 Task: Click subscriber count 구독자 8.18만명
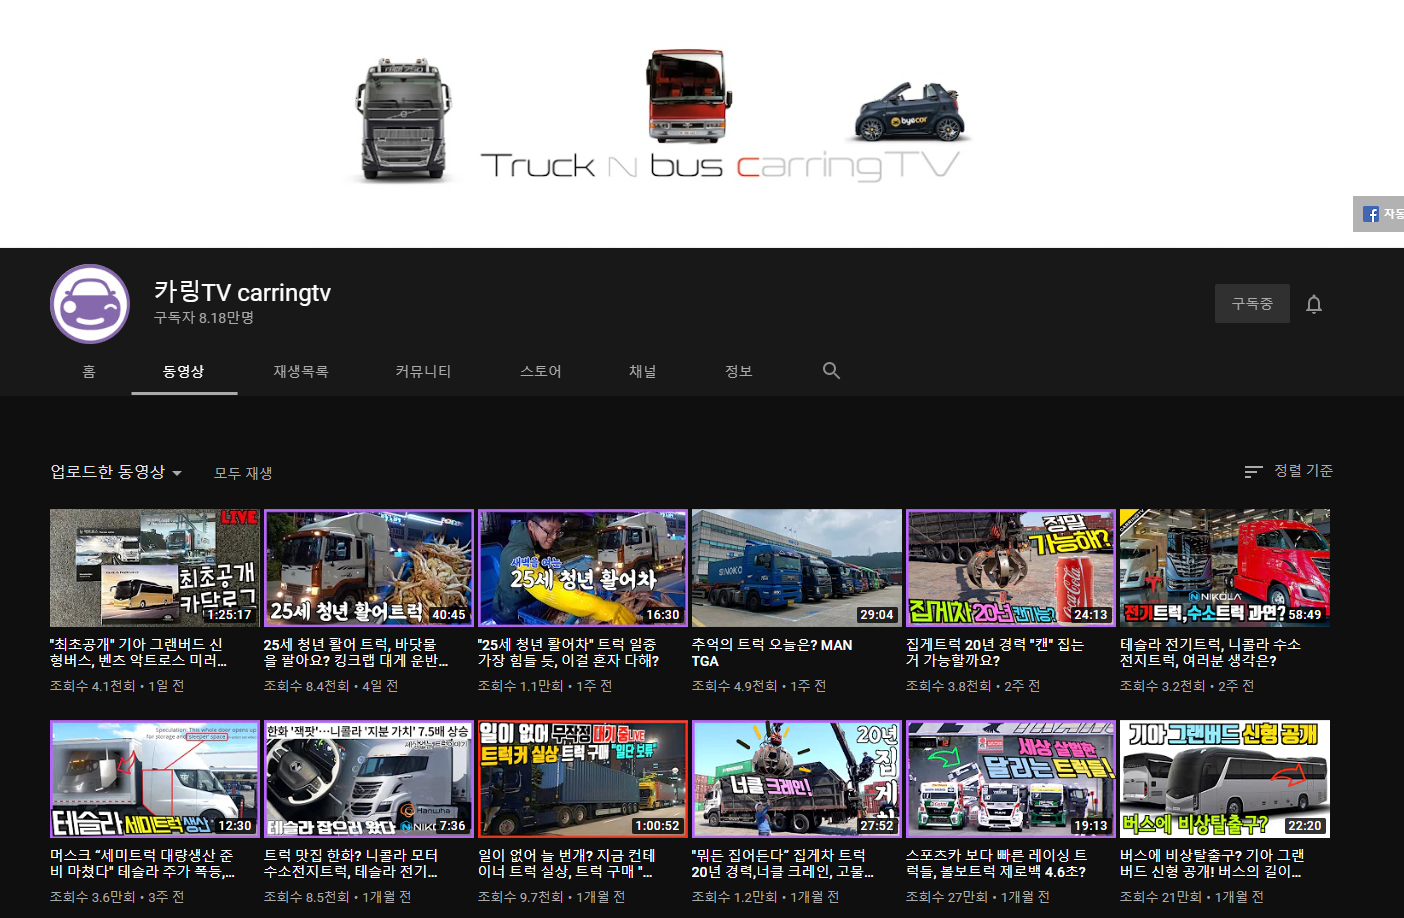pyautogui.click(x=204, y=317)
